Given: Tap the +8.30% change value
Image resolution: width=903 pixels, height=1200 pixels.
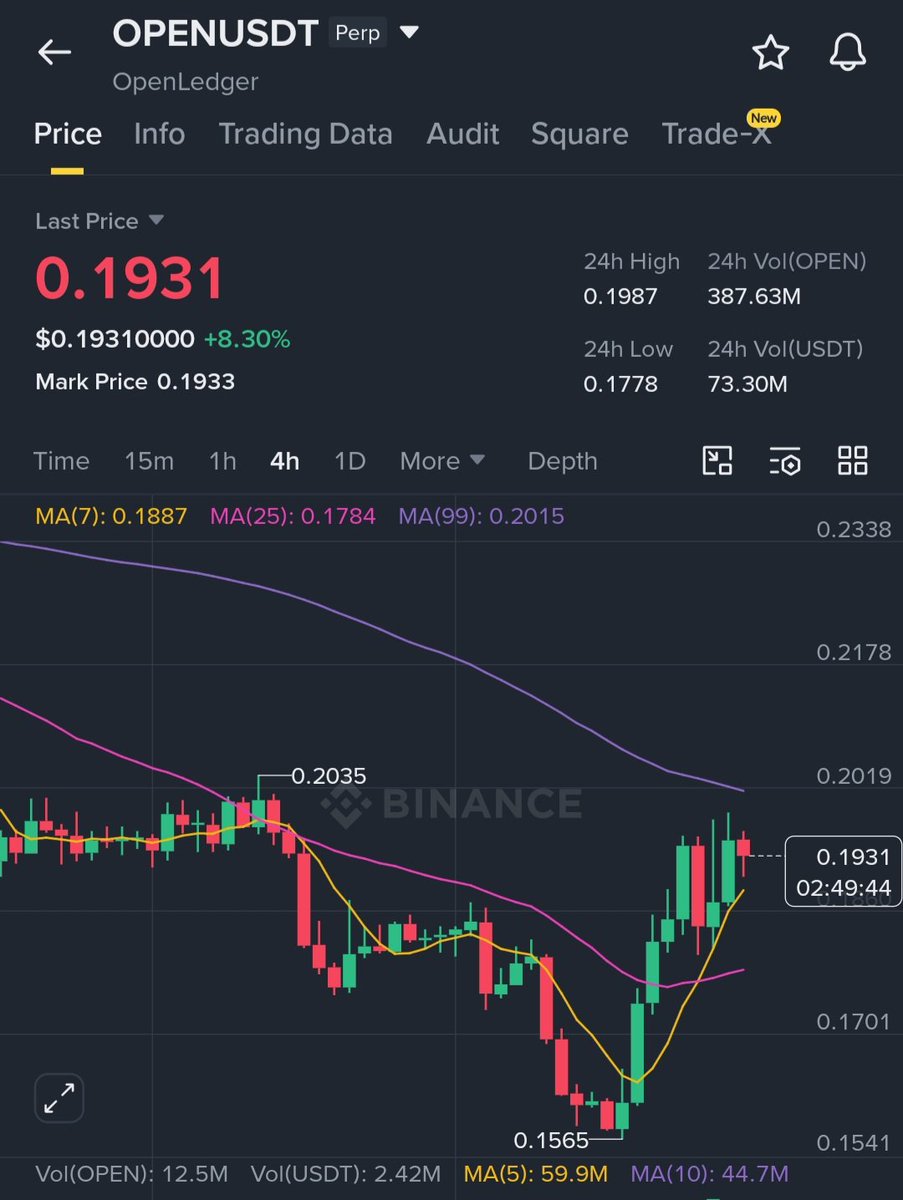Looking at the screenshot, I should (247, 340).
